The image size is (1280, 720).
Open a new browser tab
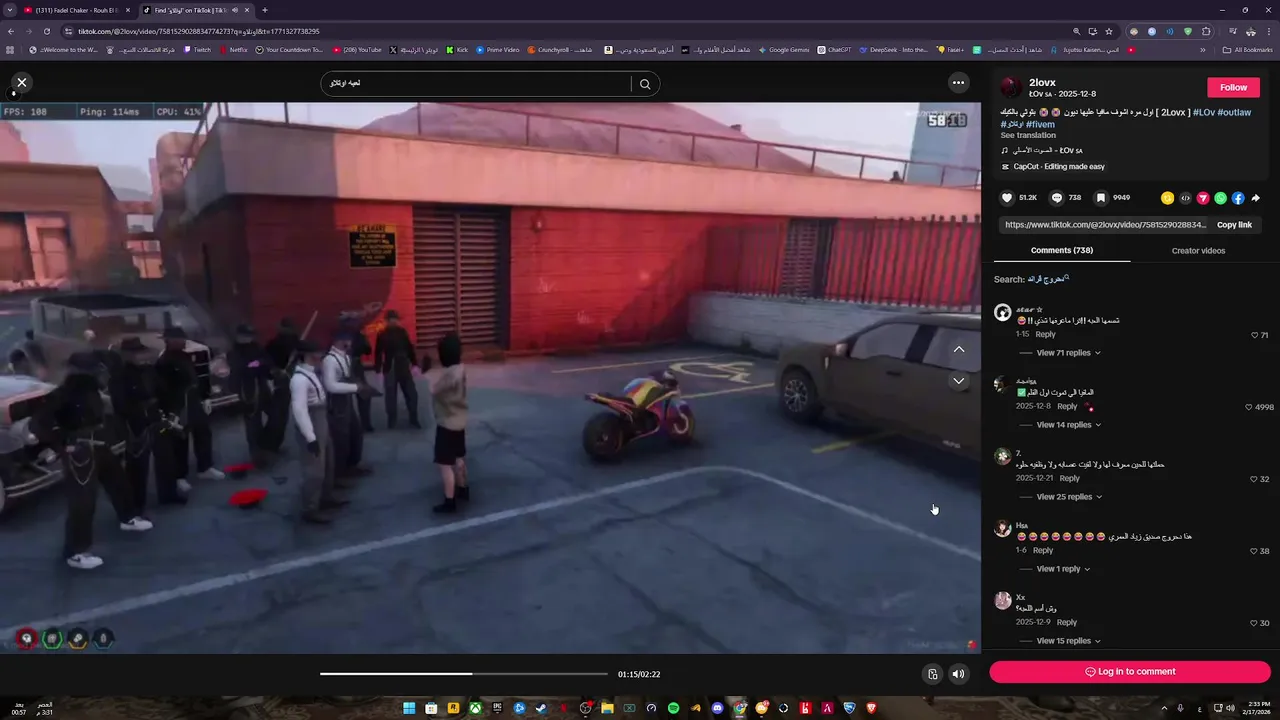(x=264, y=10)
